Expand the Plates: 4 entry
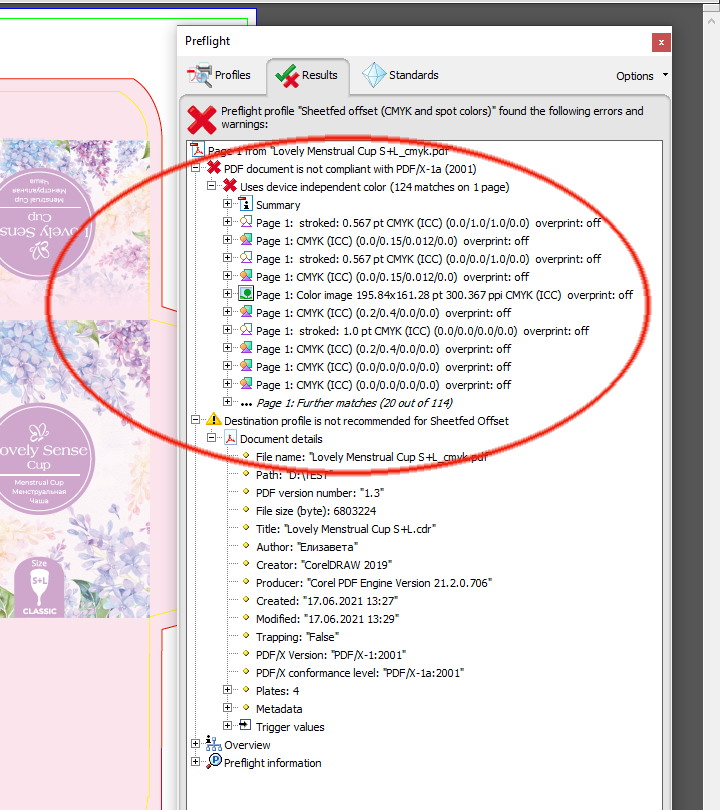 pos(227,690)
